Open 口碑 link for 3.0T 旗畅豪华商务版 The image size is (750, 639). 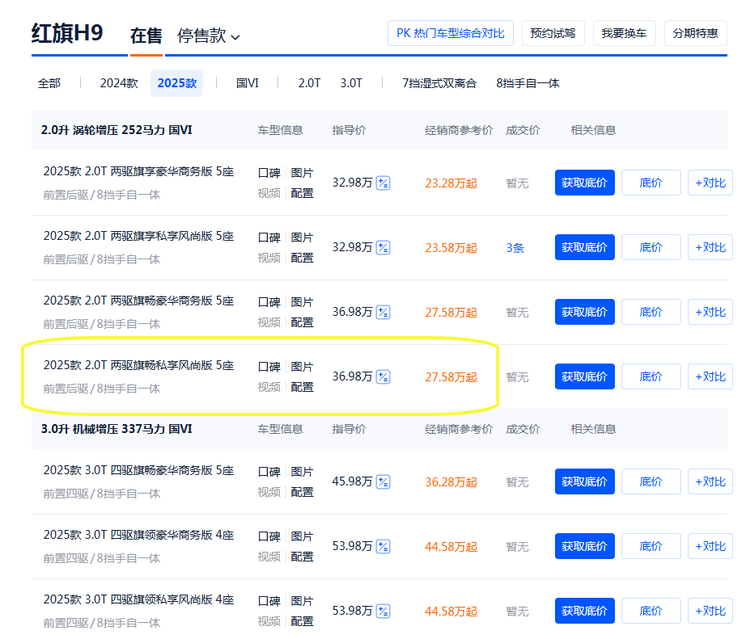(x=269, y=472)
